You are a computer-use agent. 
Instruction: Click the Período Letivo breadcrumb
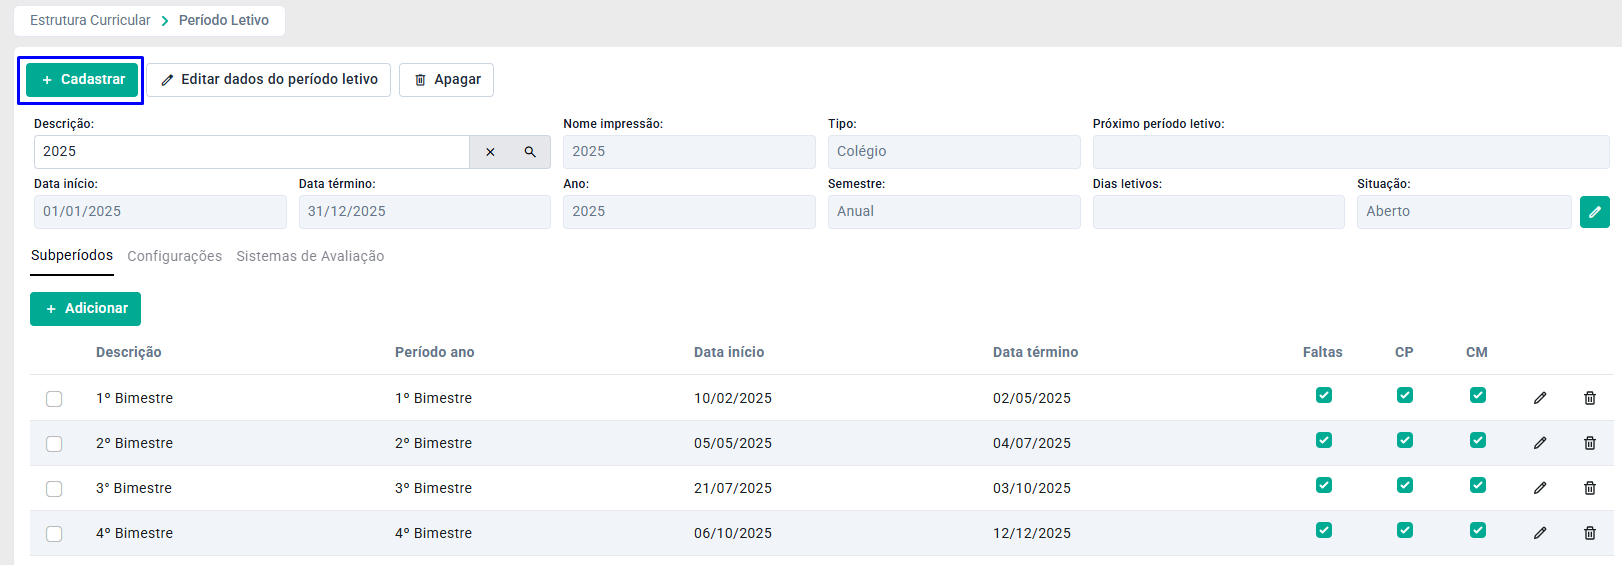[x=224, y=20]
